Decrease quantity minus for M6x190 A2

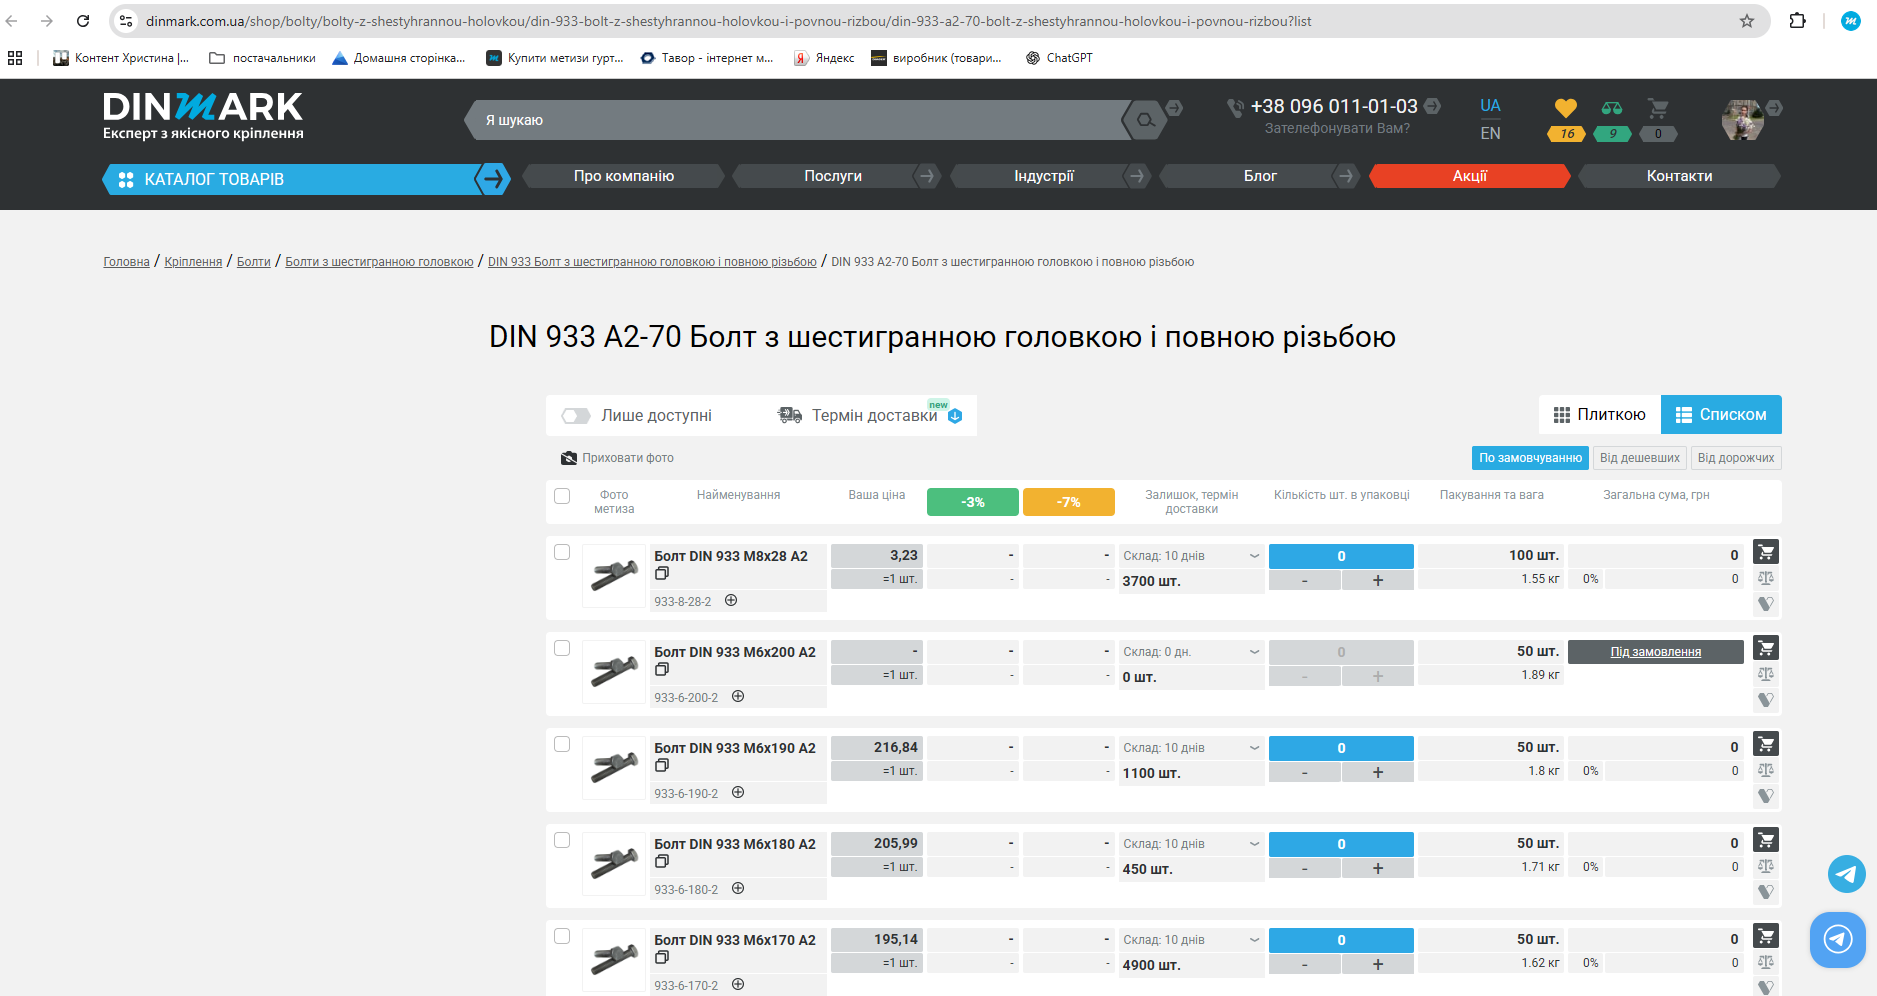point(1304,772)
